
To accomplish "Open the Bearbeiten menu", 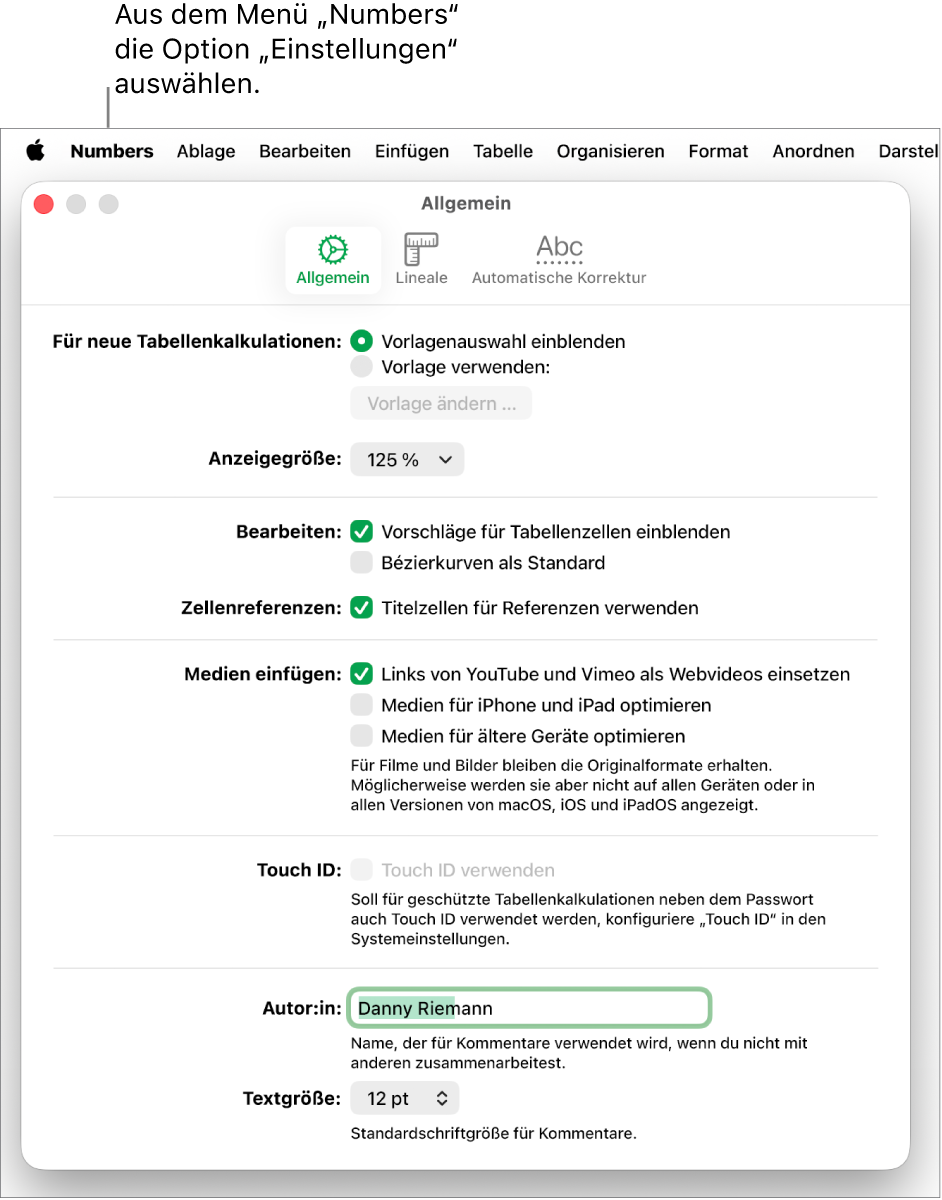I will coord(305,151).
